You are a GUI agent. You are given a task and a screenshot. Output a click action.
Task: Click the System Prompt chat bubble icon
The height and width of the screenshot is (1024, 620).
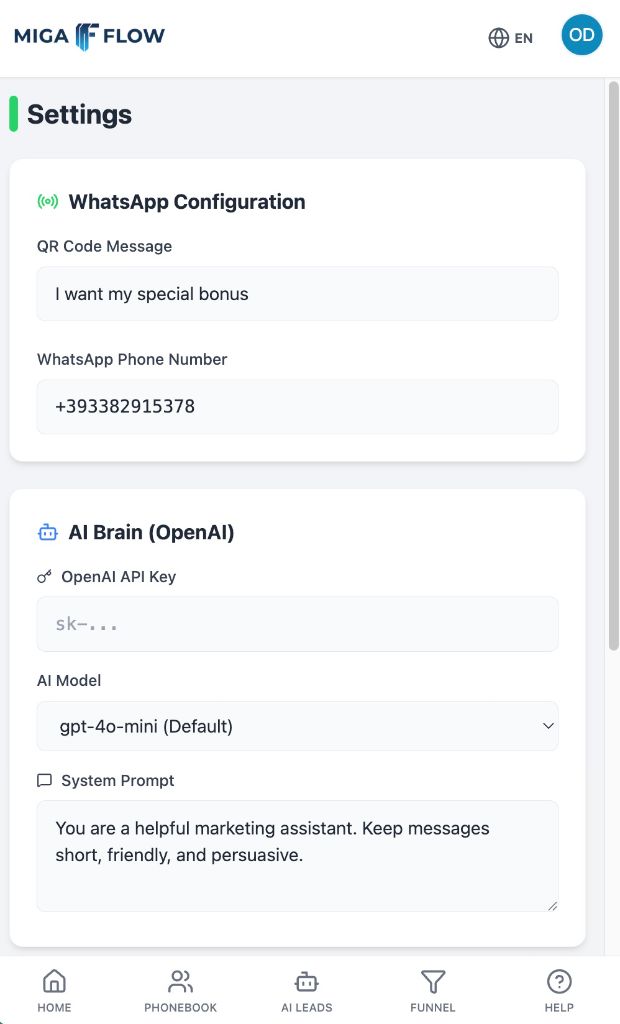coord(44,780)
